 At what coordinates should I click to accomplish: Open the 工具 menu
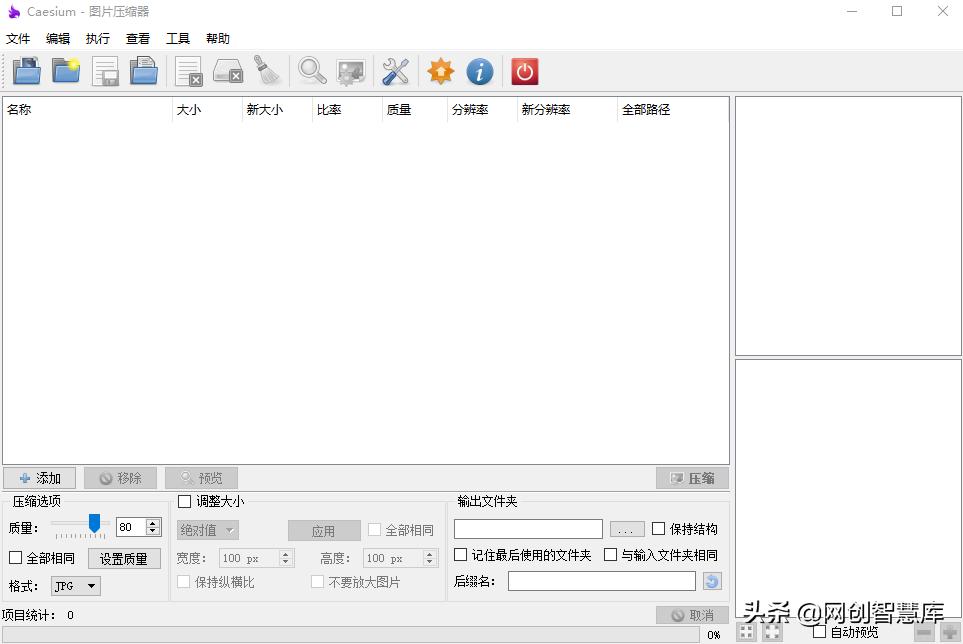tap(177, 39)
